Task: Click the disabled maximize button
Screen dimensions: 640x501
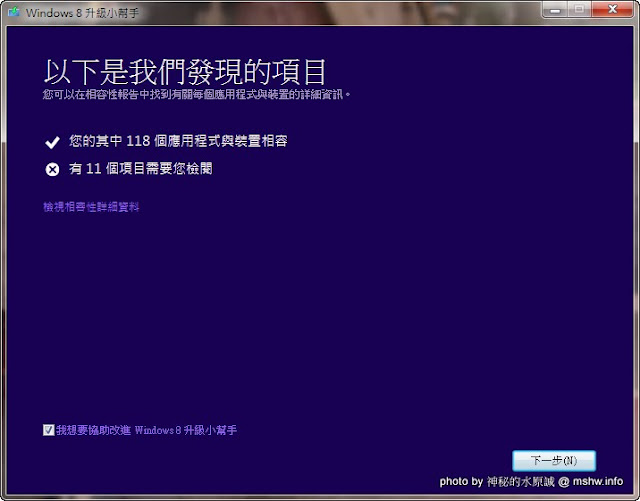Action: click(x=580, y=9)
